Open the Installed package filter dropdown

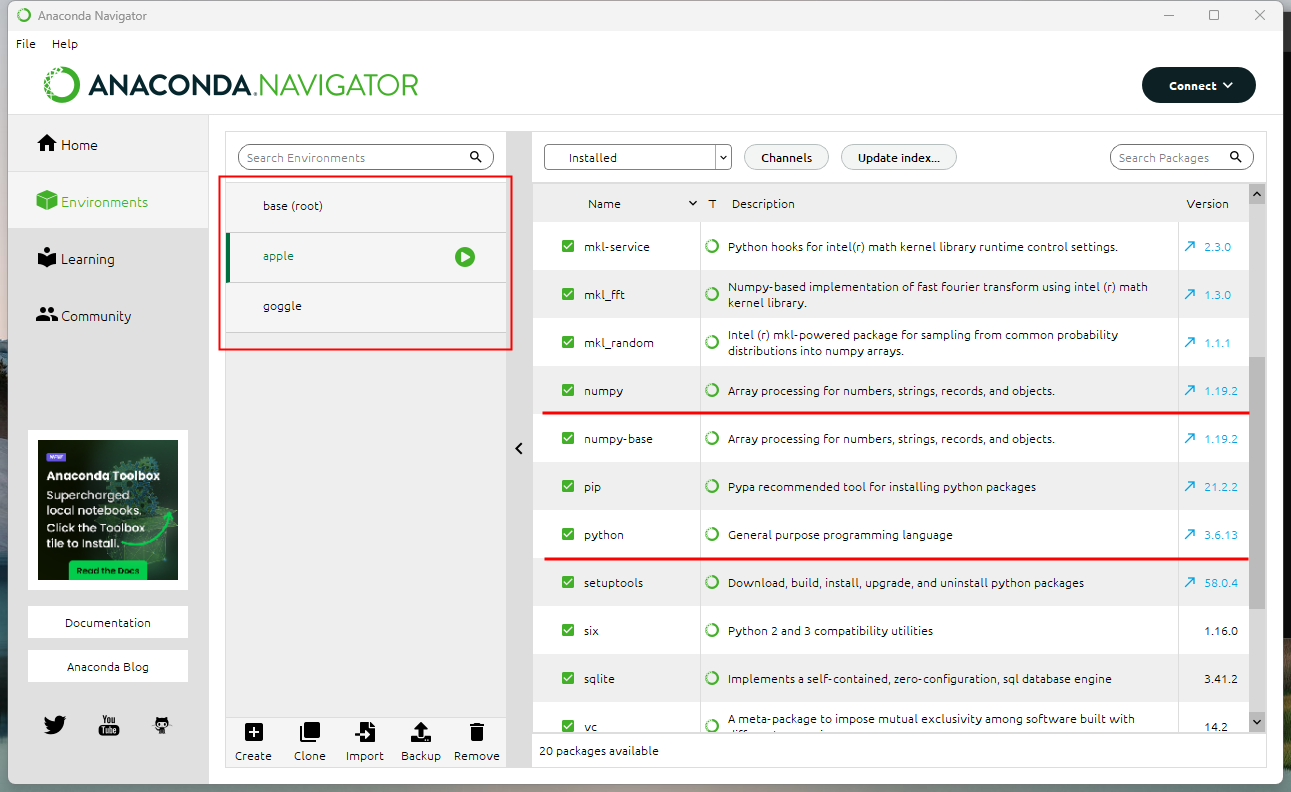point(637,157)
